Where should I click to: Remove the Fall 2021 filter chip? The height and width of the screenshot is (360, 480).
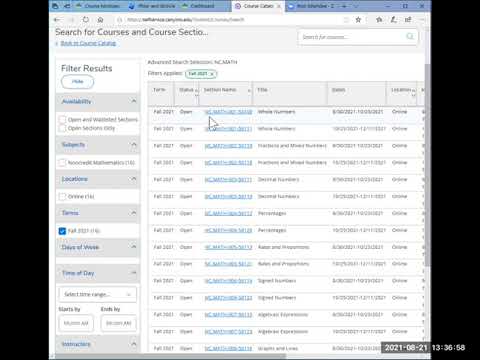coord(212,74)
